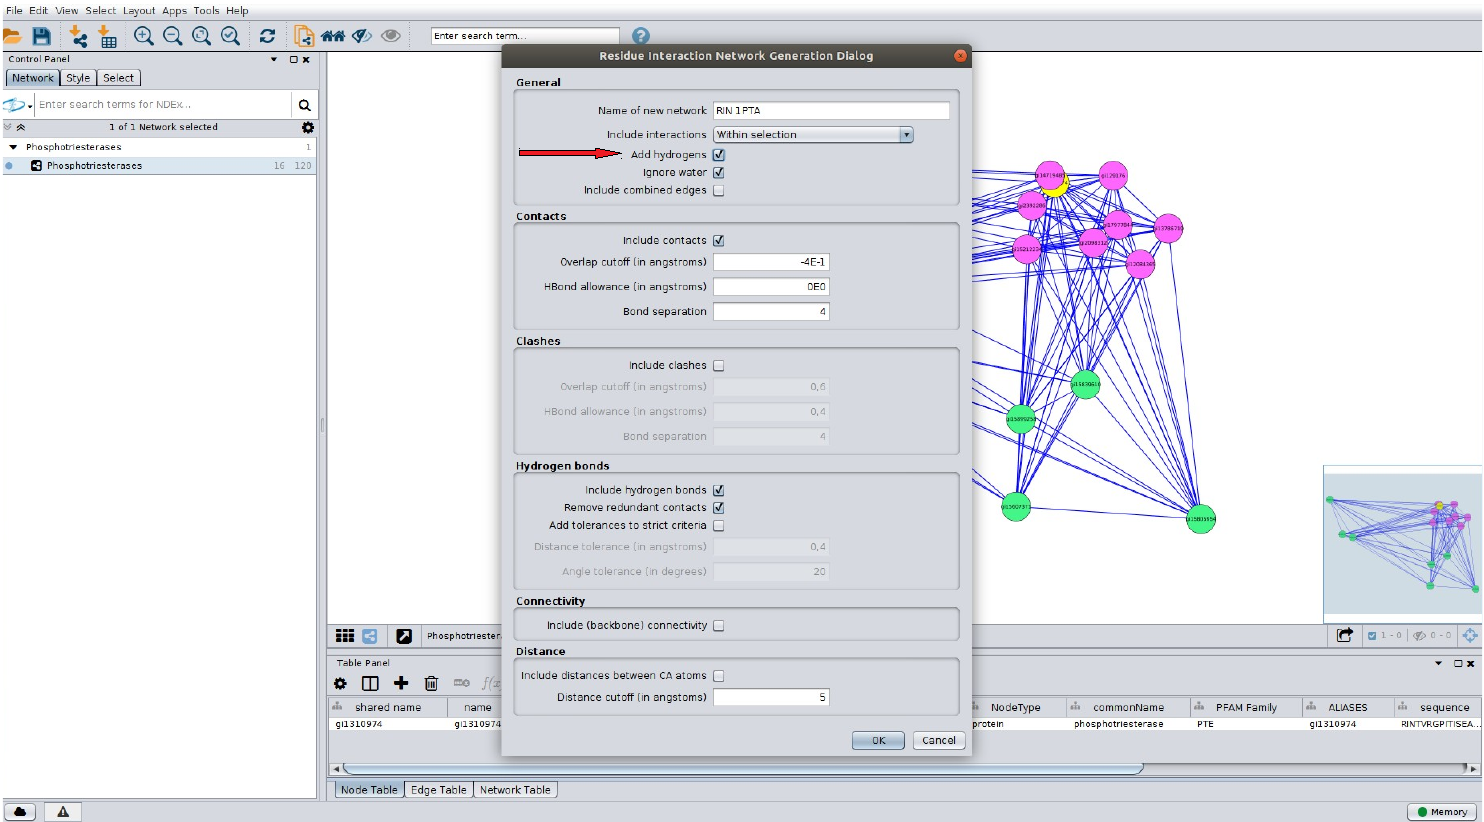Click the zoom out magnifier icon
Screen dimensions: 1484x822
click(x=173, y=36)
